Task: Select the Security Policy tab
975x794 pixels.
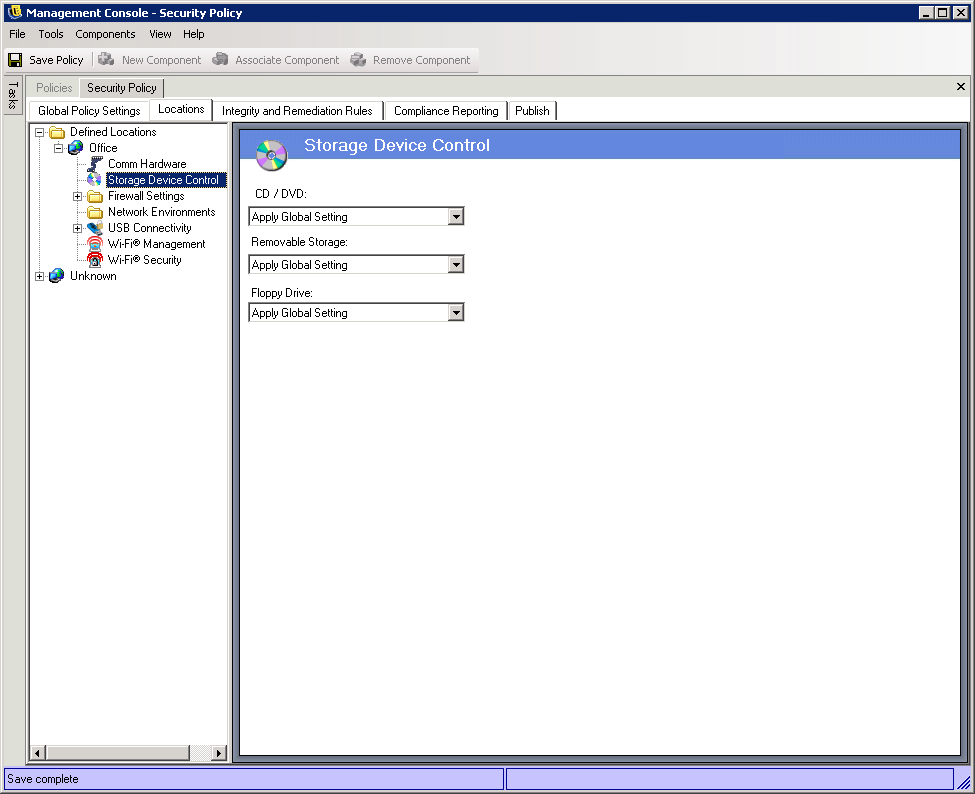Action: pos(122,88)
